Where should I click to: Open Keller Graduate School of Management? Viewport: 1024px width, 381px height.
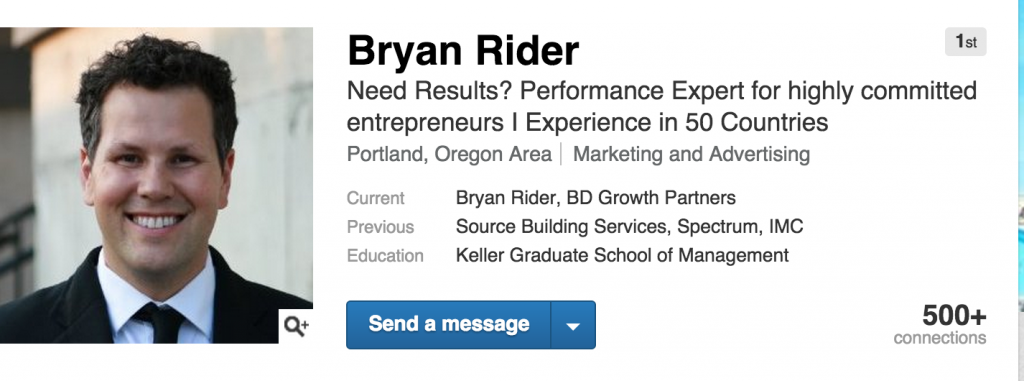622,255
